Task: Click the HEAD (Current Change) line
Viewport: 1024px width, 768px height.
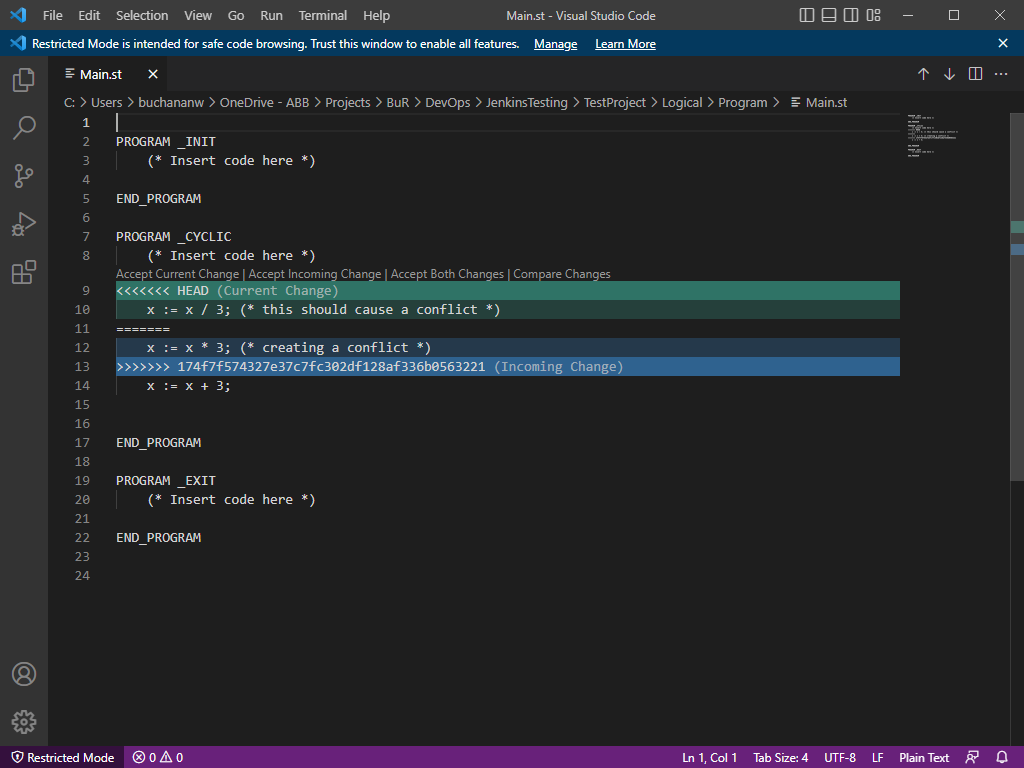Action: [507, 291]
